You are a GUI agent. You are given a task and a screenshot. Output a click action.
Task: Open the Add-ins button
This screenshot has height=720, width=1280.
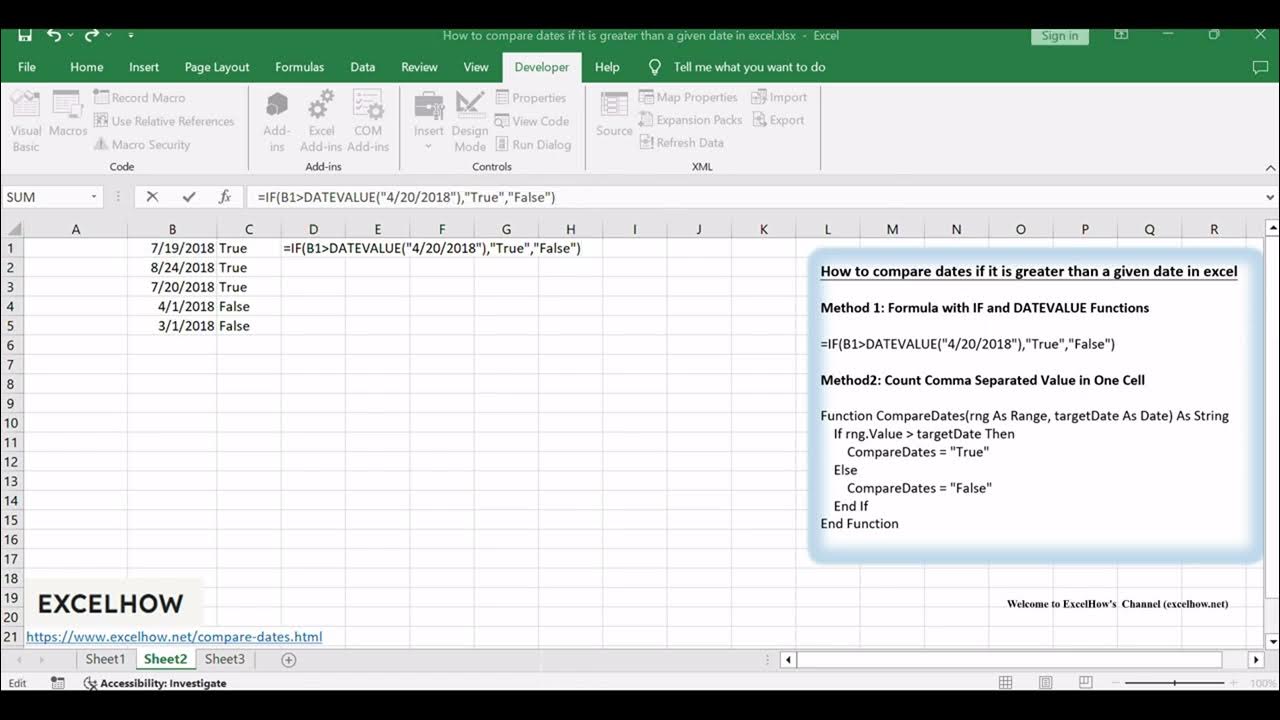click(277, 121)
